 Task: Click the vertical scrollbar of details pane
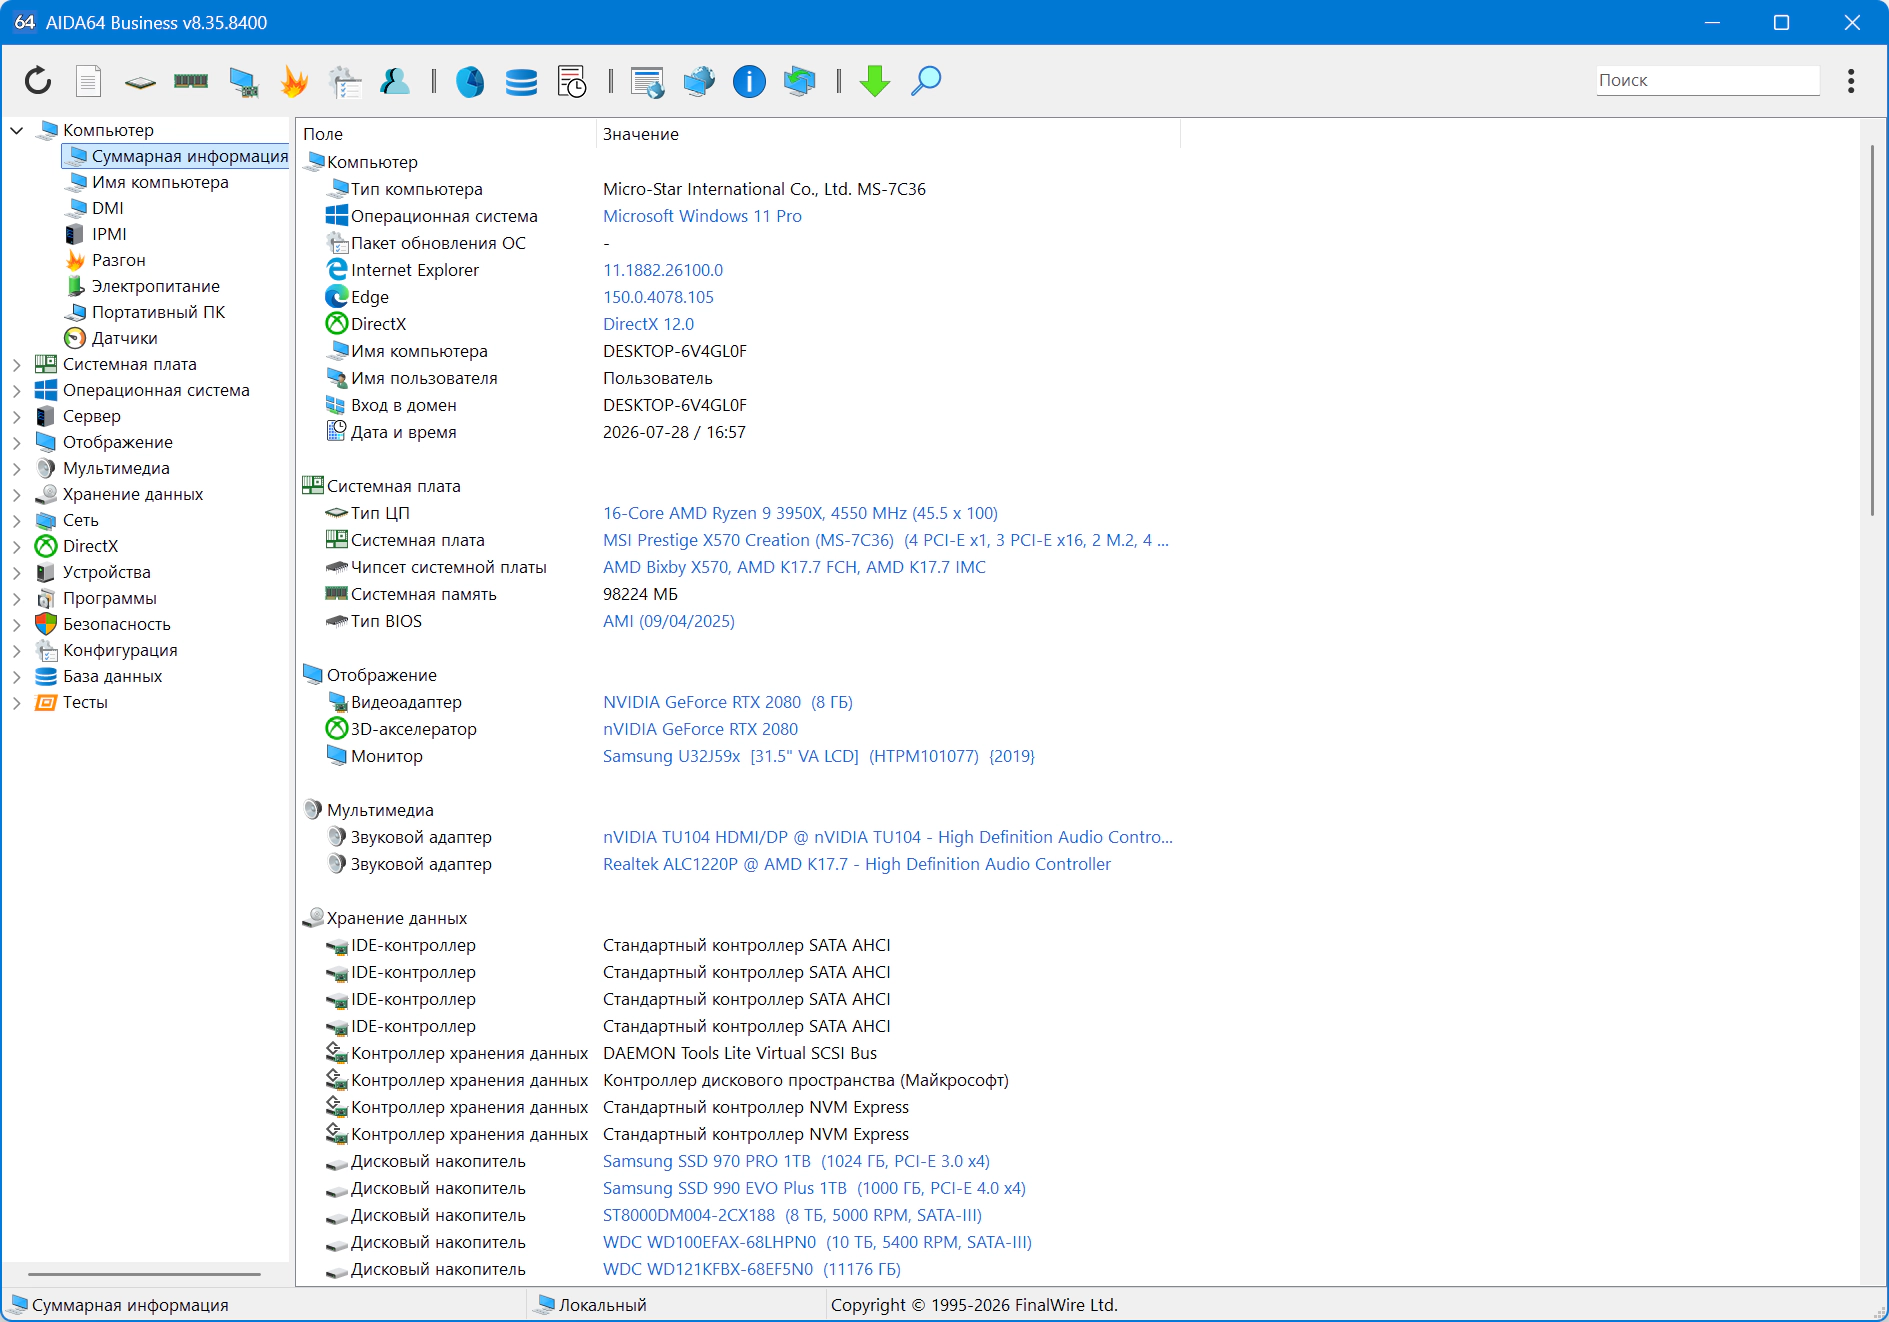(1872, 330)
